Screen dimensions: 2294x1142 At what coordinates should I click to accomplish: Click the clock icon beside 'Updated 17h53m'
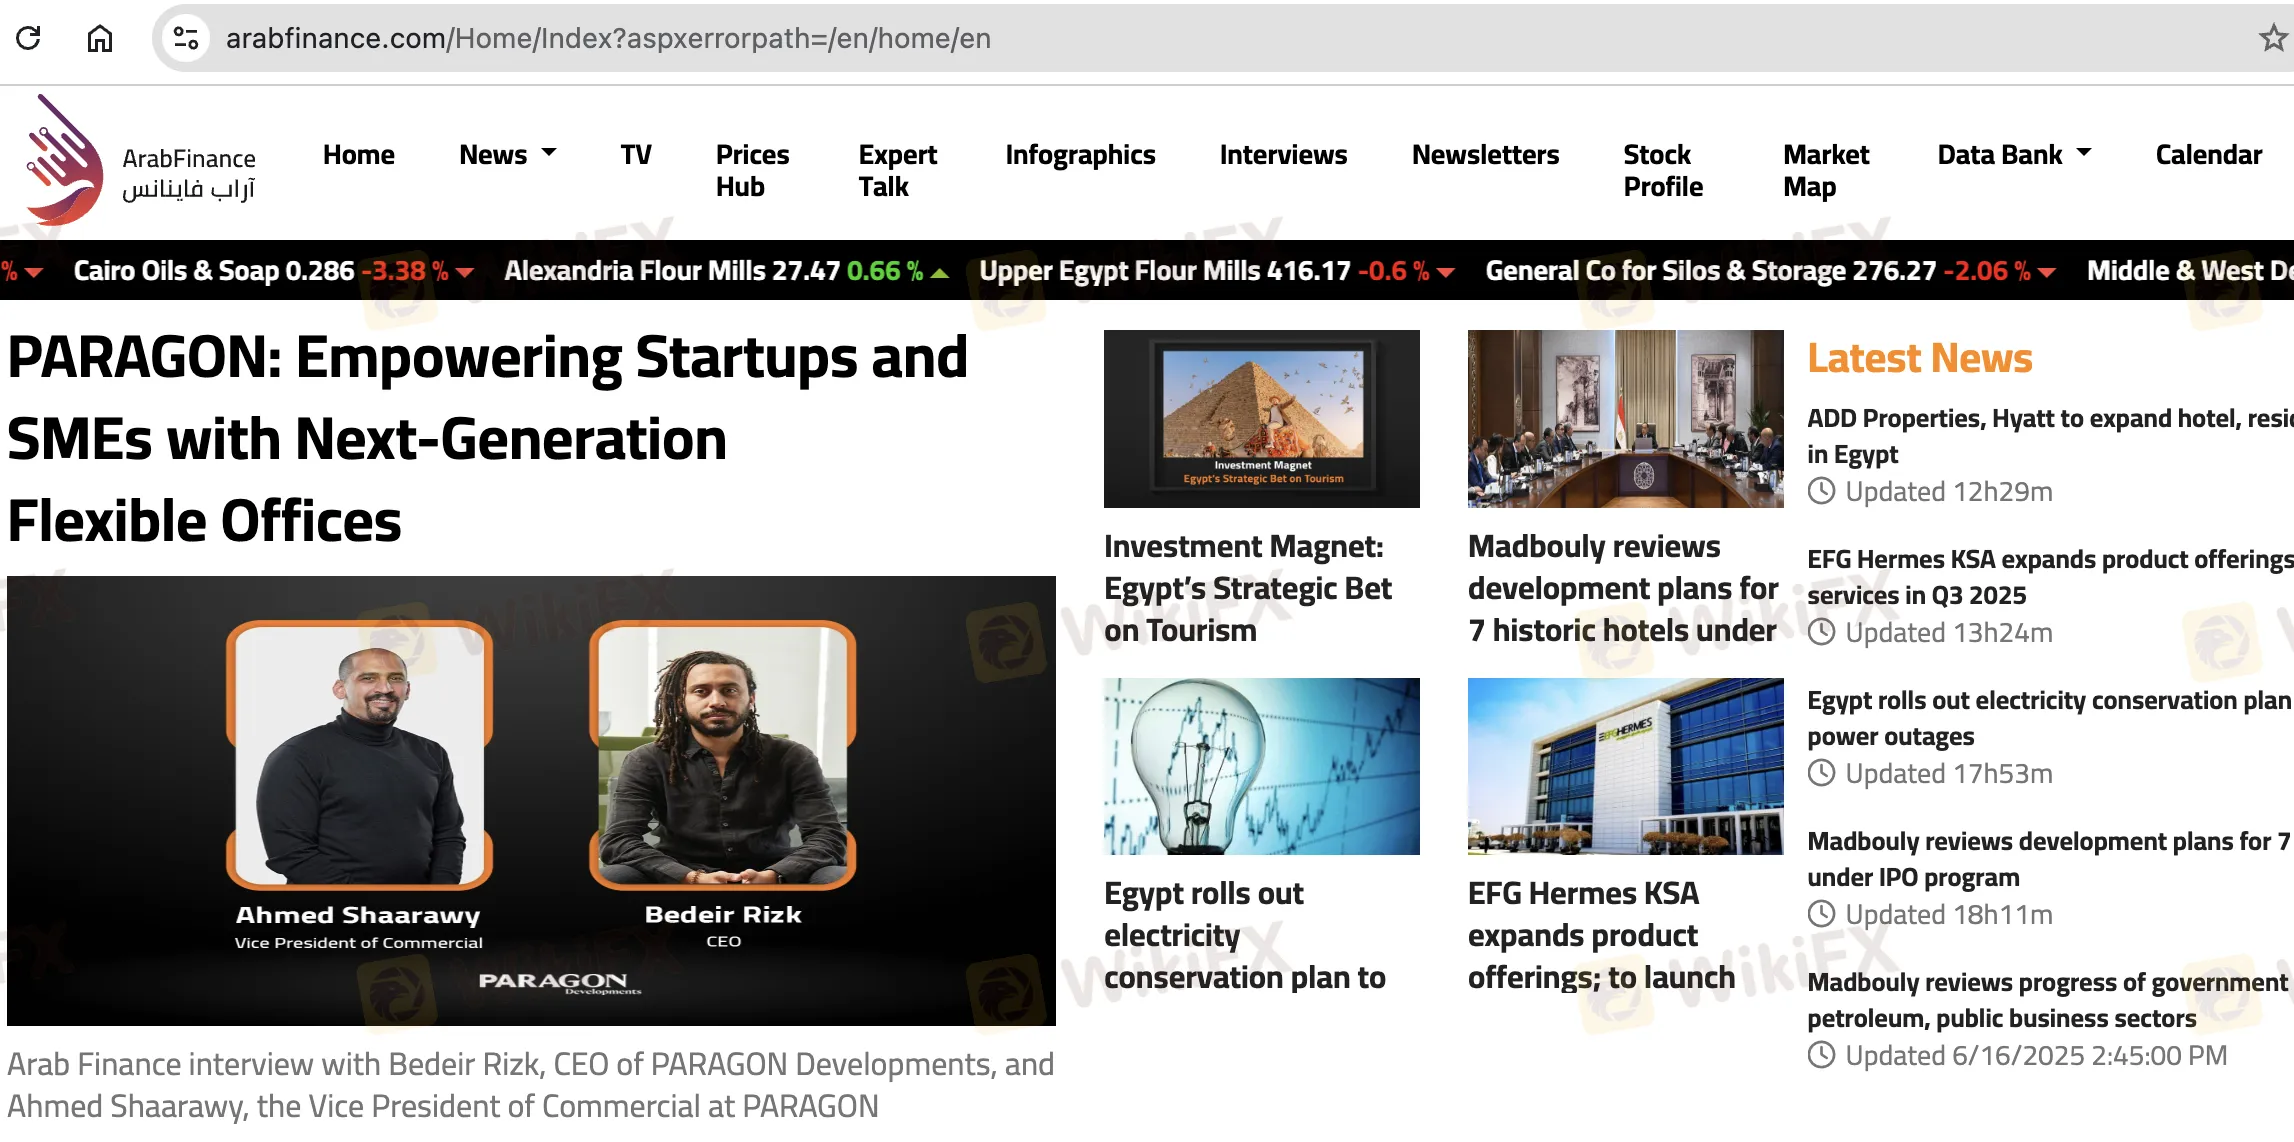pyautogui.click(x=1820, y=773)
